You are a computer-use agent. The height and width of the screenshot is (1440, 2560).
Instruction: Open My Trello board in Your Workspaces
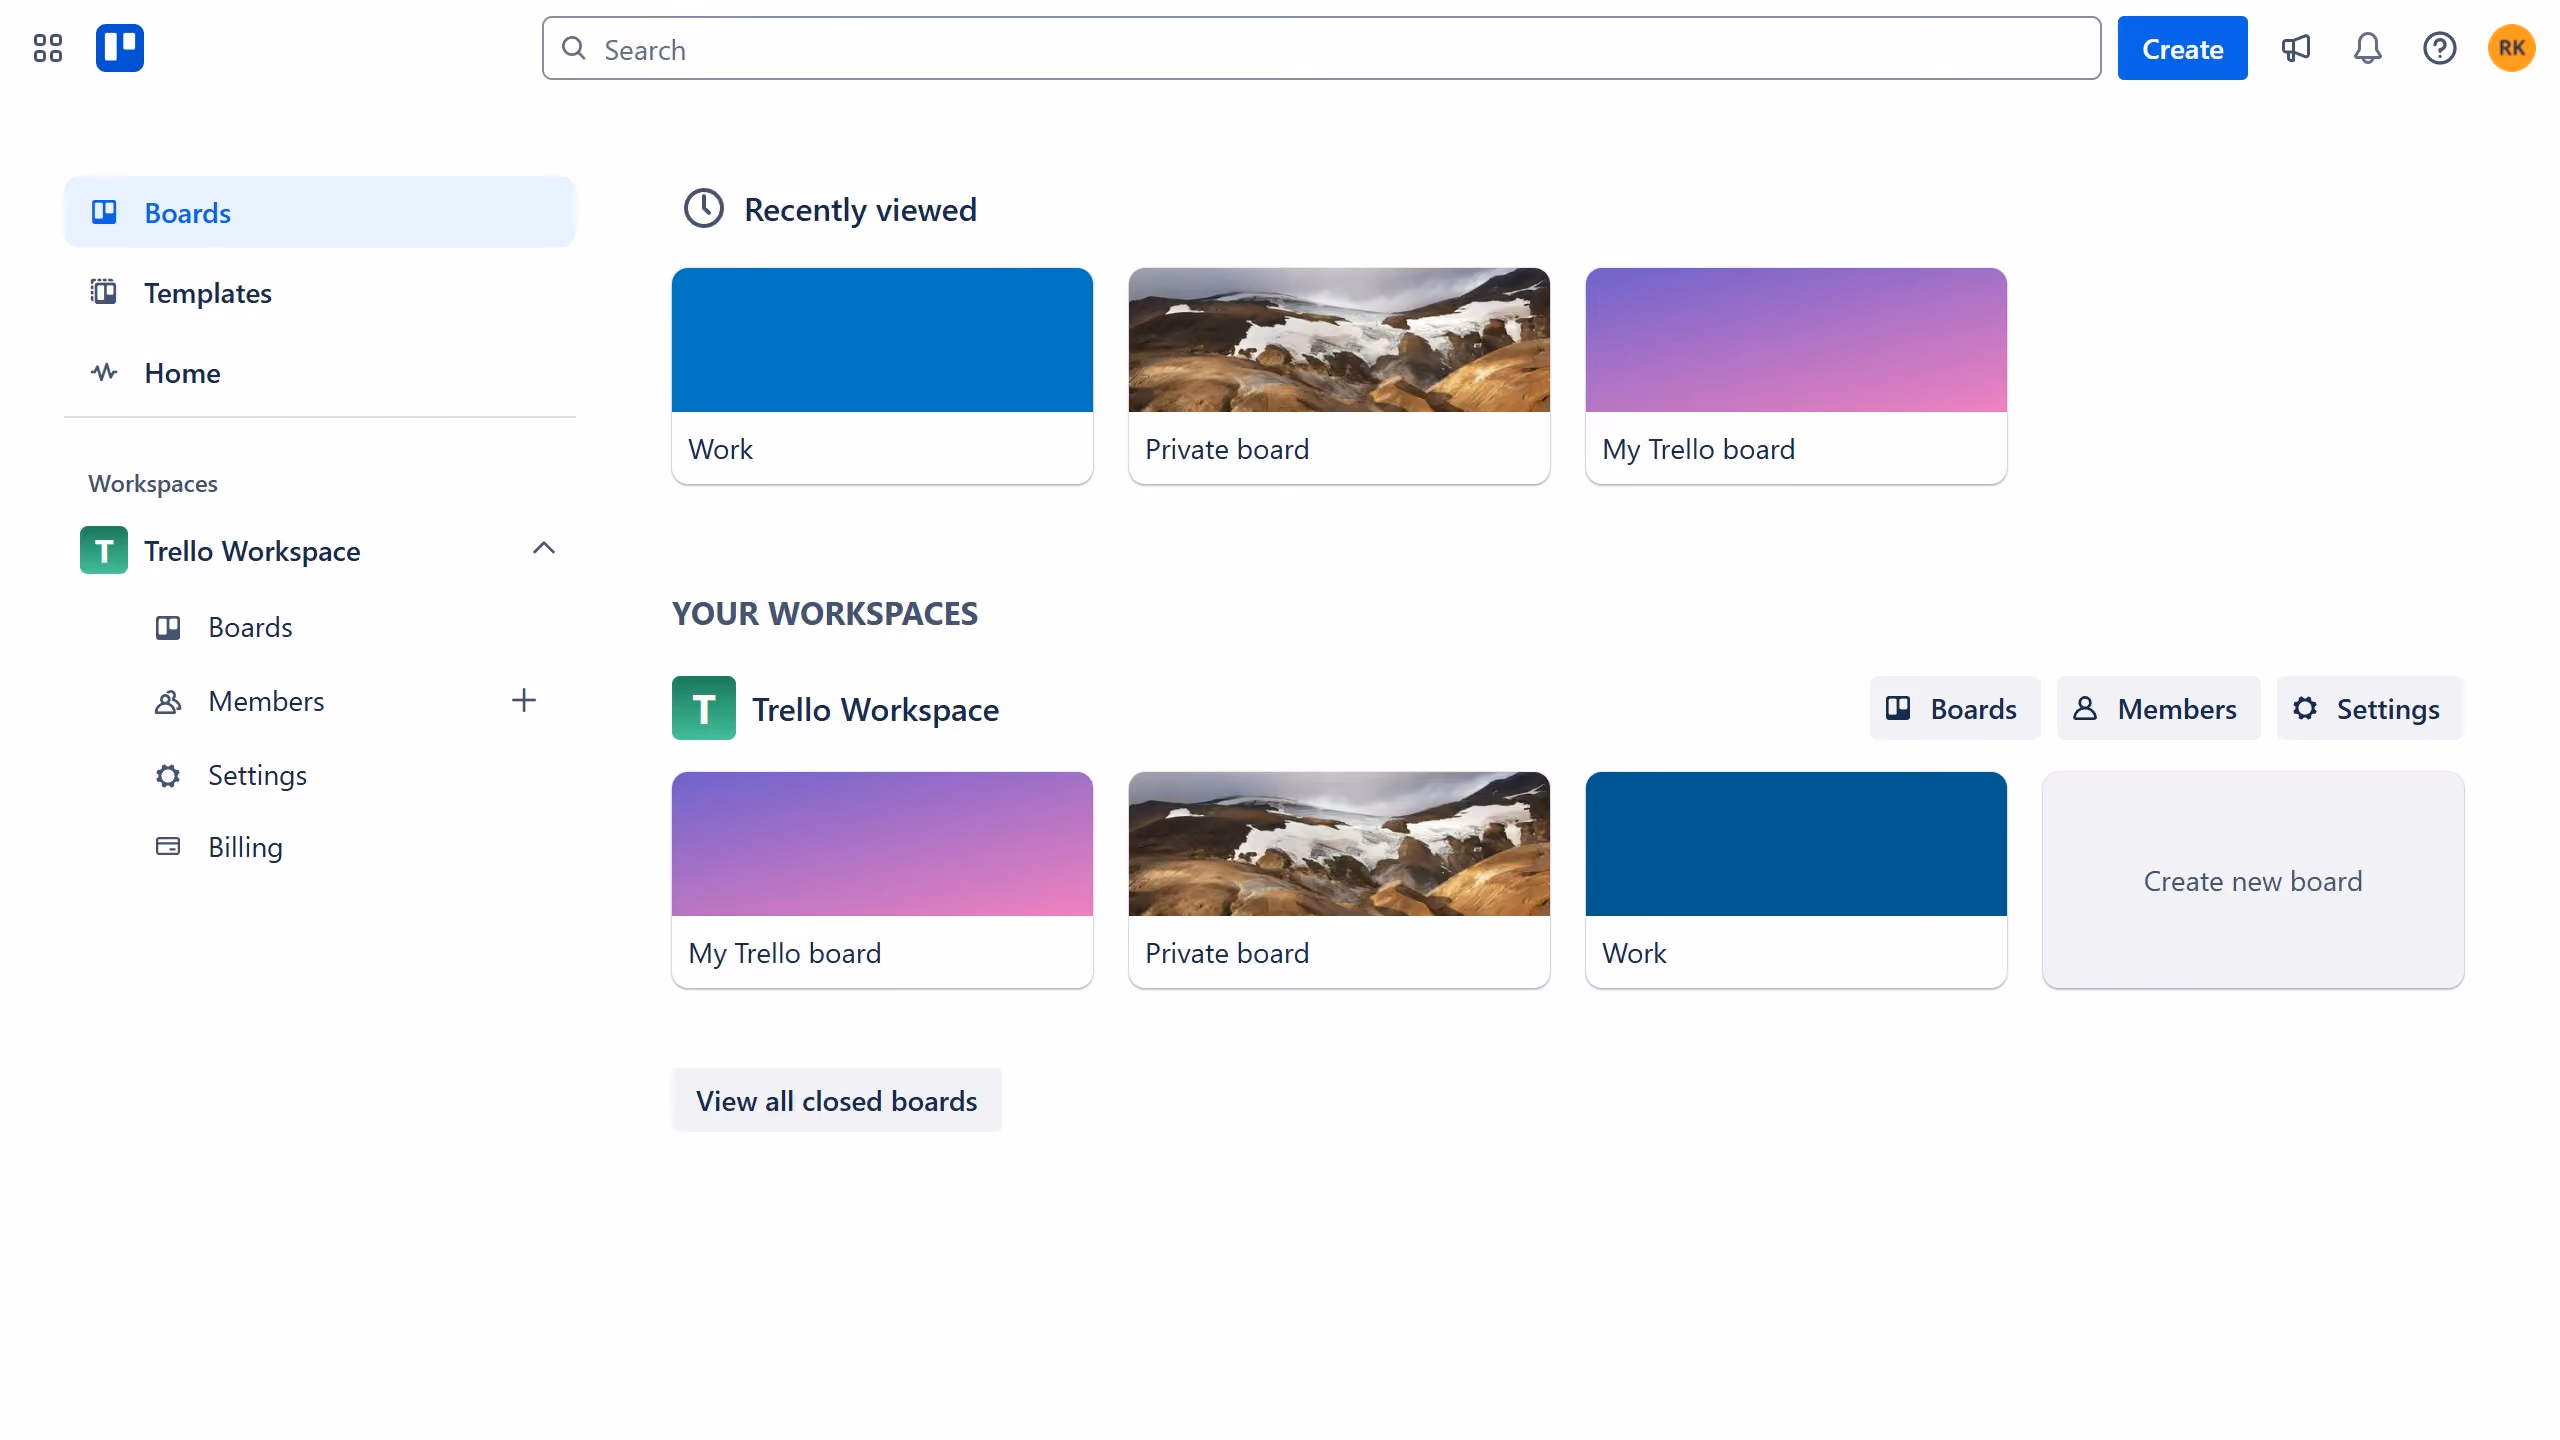882,880
